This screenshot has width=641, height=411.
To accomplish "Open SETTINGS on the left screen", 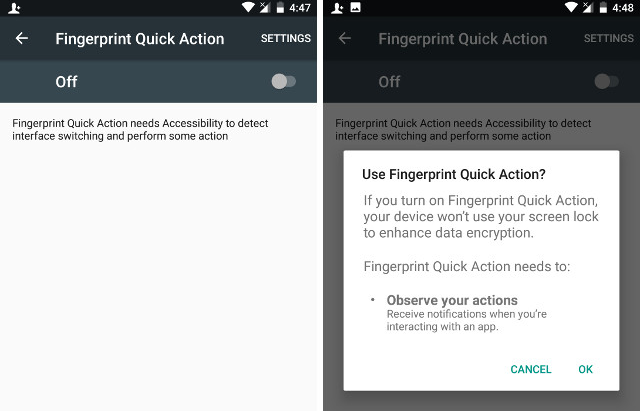I will pos(285,39).
